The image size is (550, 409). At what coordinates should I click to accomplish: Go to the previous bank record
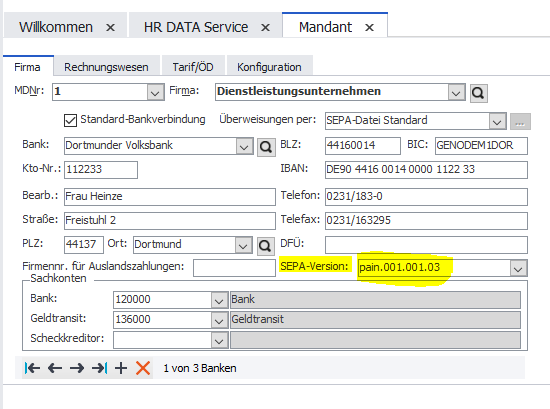(x=55, y=368)
